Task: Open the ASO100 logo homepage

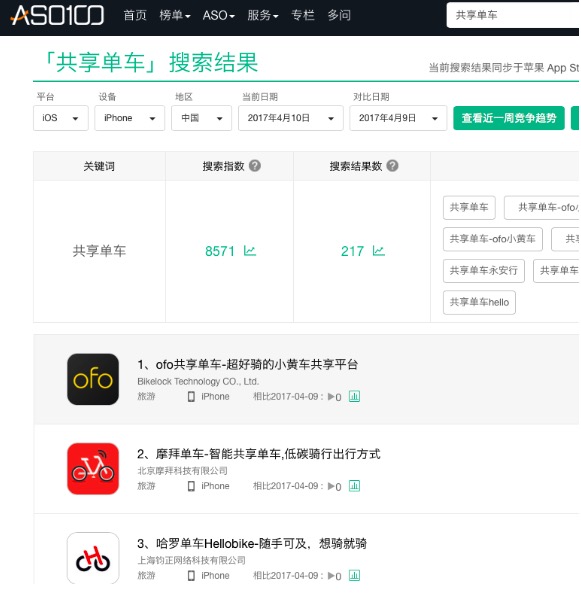Action: point(58,16)
